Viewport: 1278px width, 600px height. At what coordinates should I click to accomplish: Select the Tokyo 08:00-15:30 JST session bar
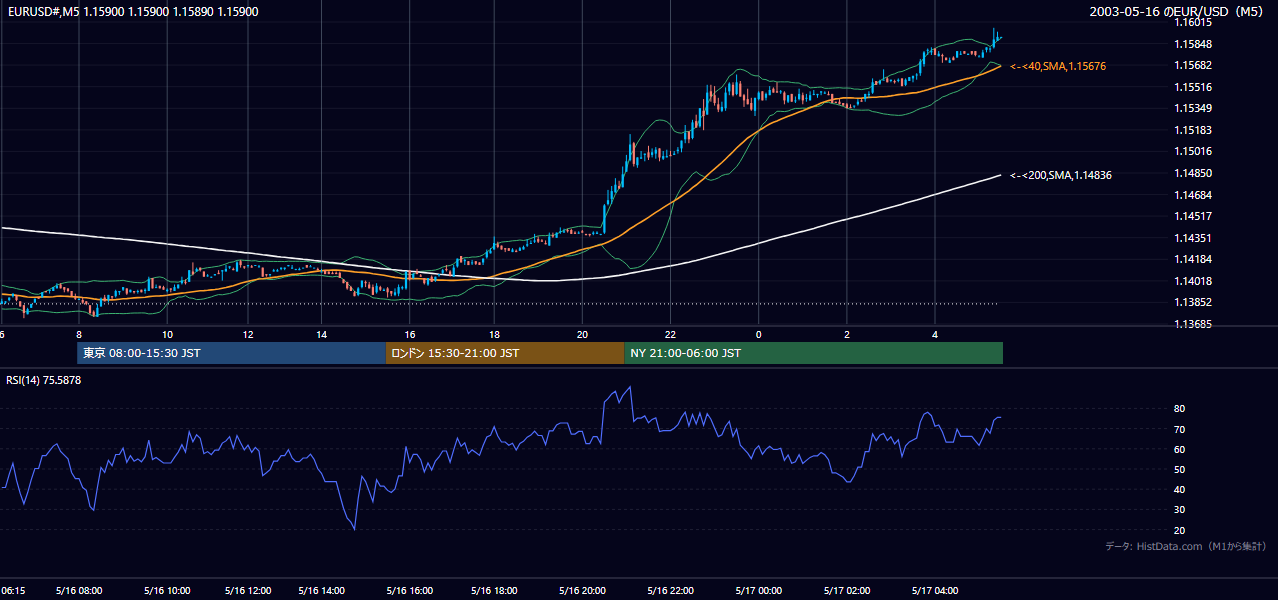231,353
